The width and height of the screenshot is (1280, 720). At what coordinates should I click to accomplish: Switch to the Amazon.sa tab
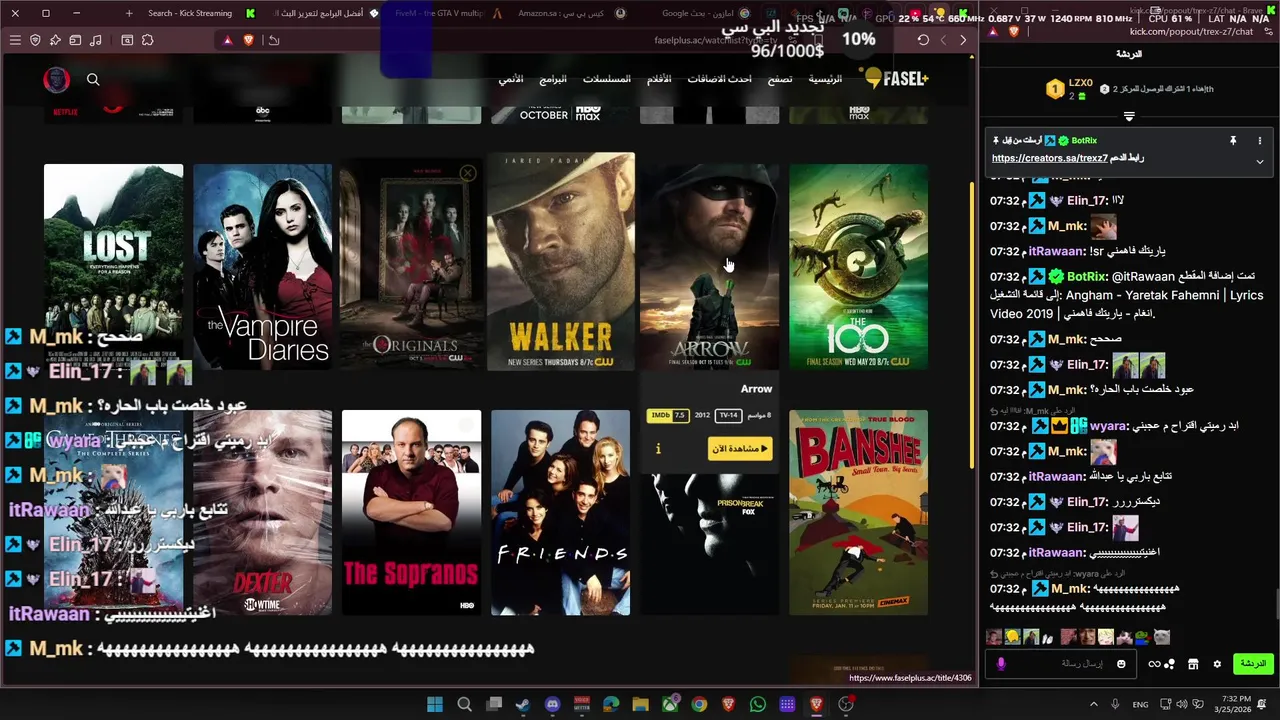coord(571,13)
